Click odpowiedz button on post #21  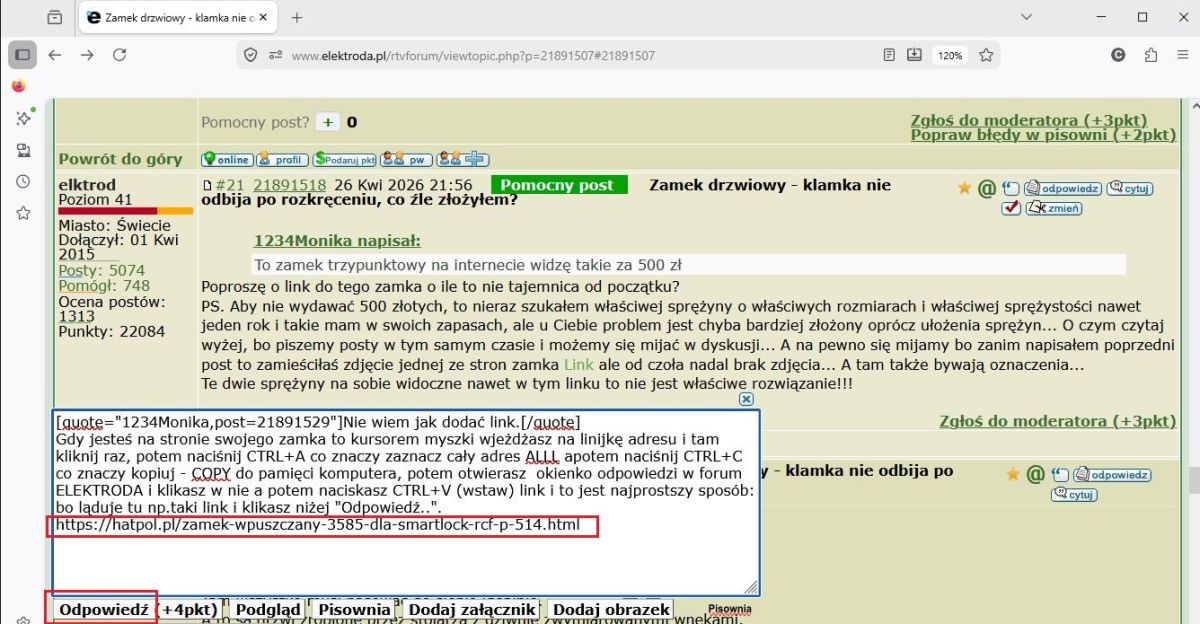pyautogui.click(x=1062, y=188)
